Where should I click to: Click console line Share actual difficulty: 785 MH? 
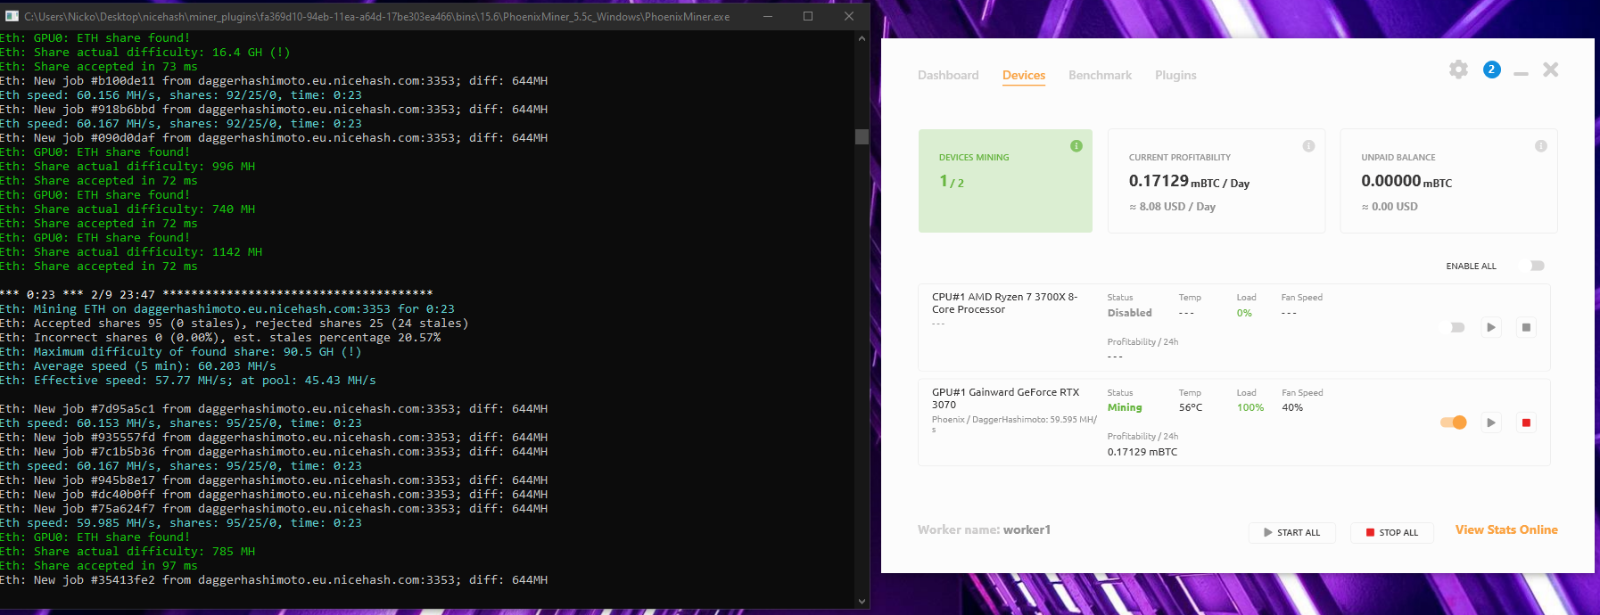coord(128,551)
